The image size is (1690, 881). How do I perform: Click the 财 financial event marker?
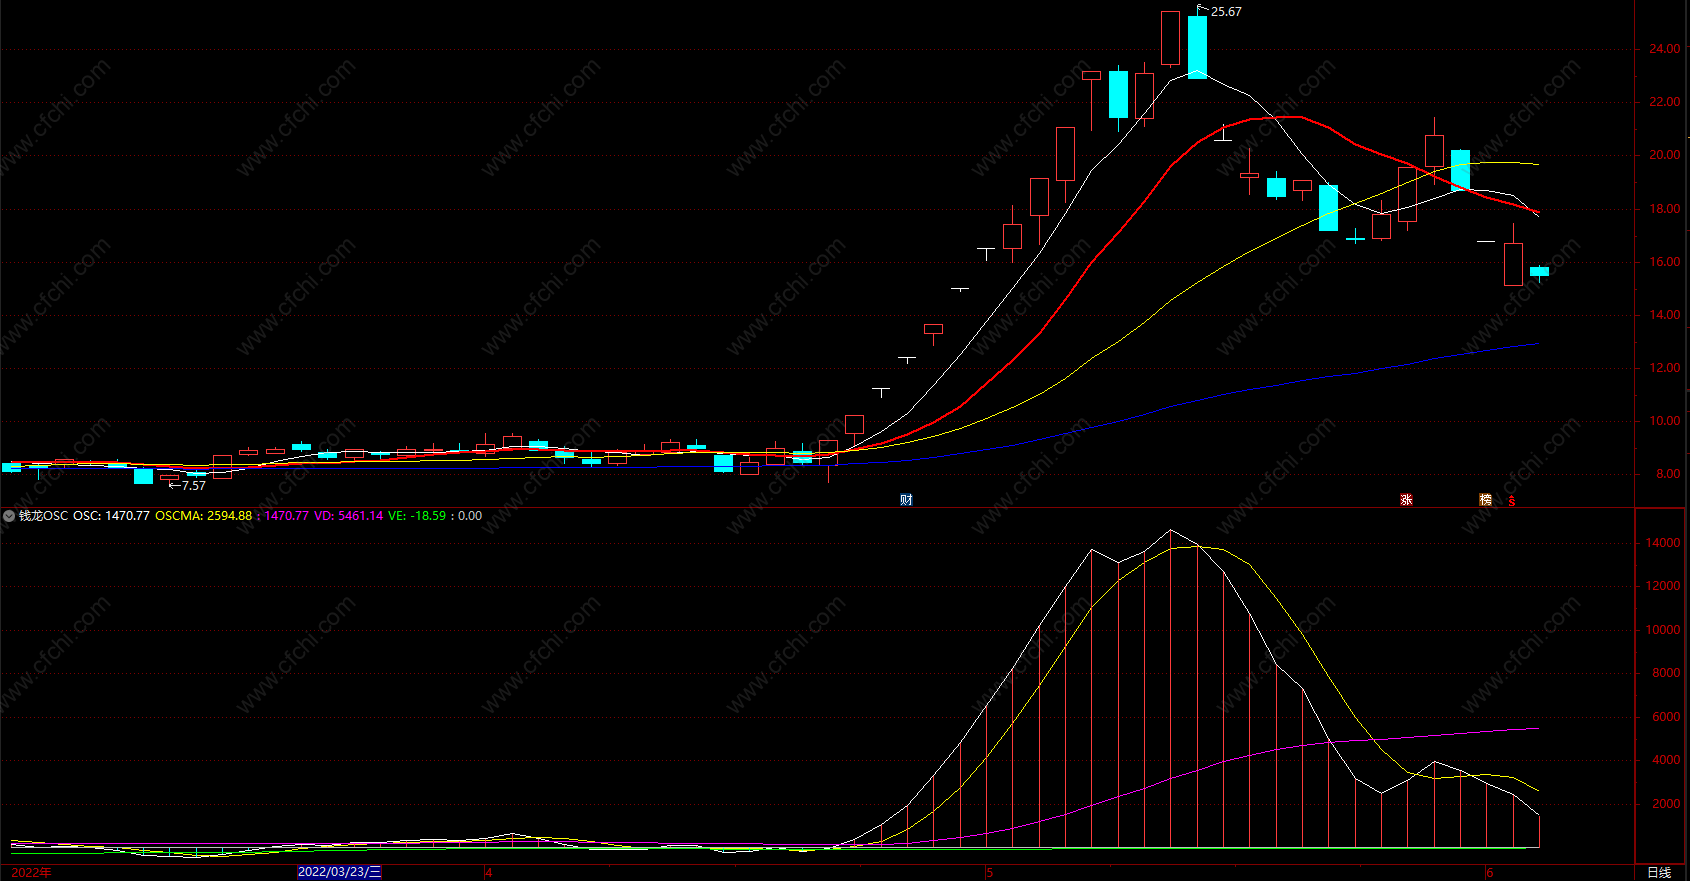[x=906, y=500]
